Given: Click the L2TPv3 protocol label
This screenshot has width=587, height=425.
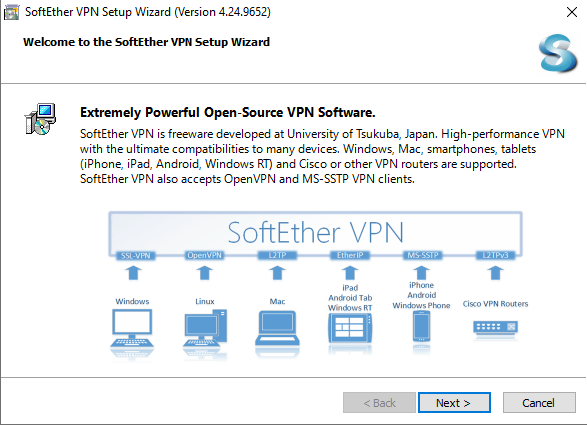Looking at the screenshot, I should pos(495,255).
